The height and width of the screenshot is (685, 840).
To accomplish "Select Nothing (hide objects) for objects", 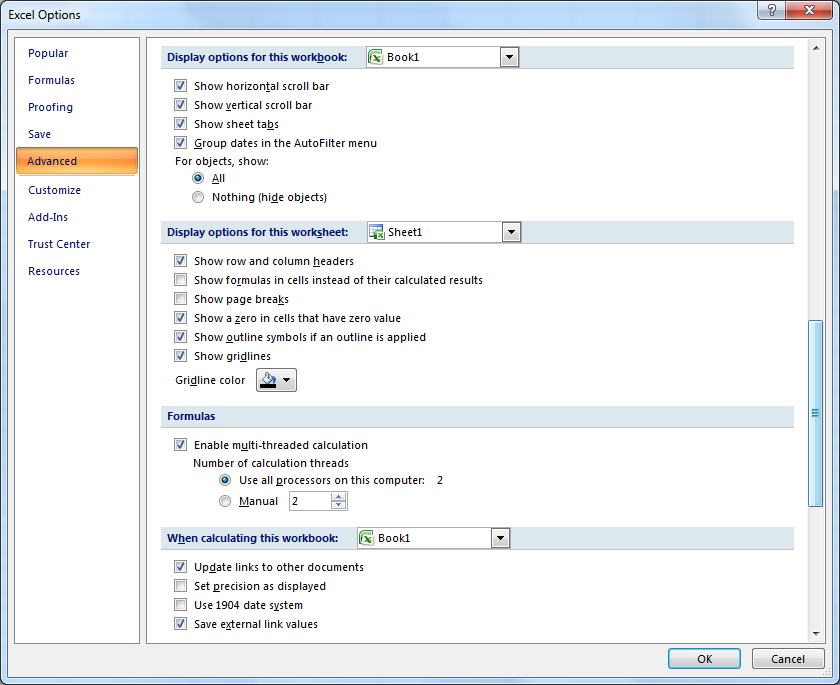I will click(x=198, y=197).
